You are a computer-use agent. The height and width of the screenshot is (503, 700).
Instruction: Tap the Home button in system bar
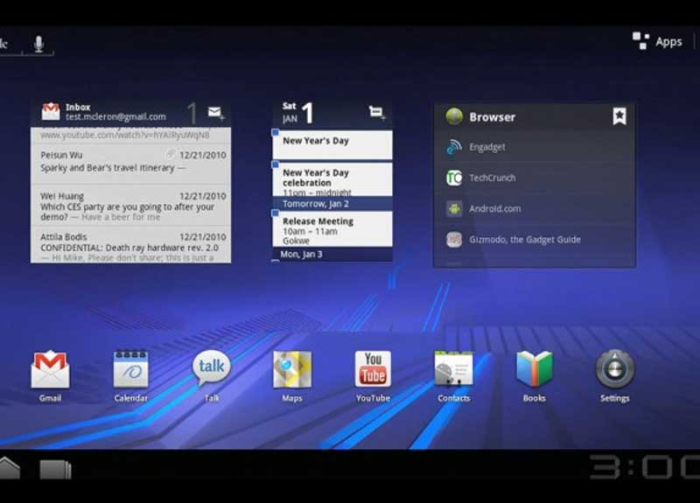[x=9, y=468]
